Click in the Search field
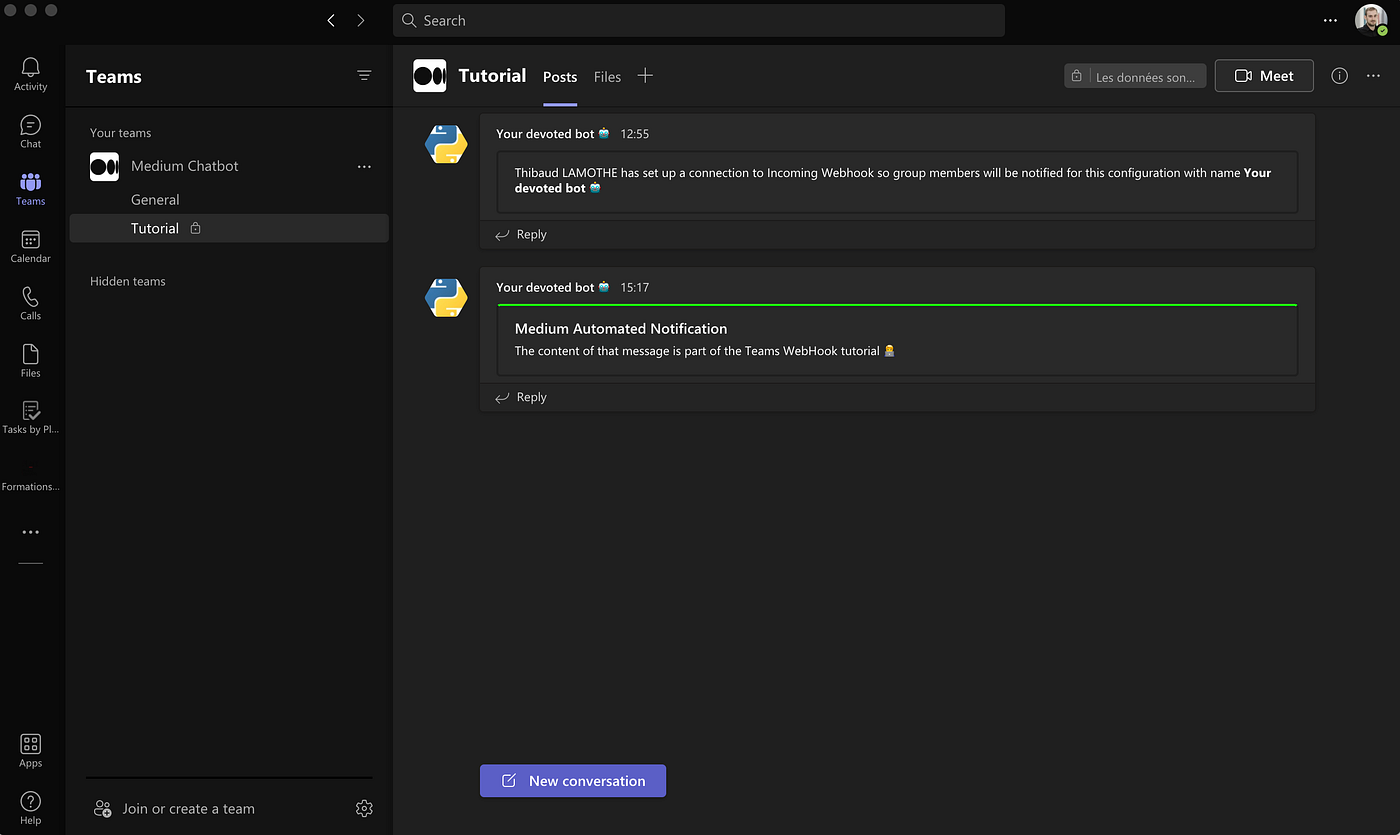 (x=699, y=20)
